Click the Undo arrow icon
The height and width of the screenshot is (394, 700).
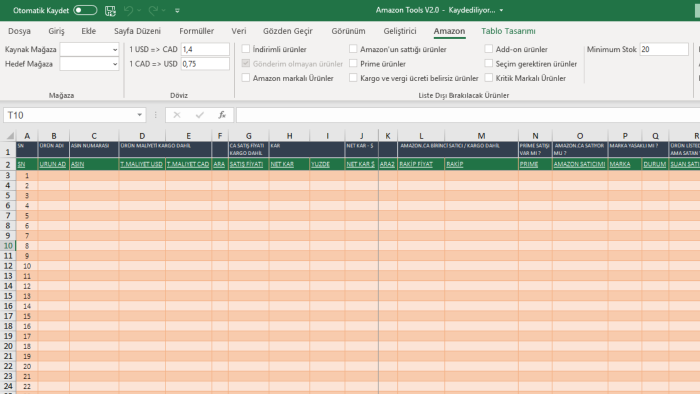click(x=129, y=10)
